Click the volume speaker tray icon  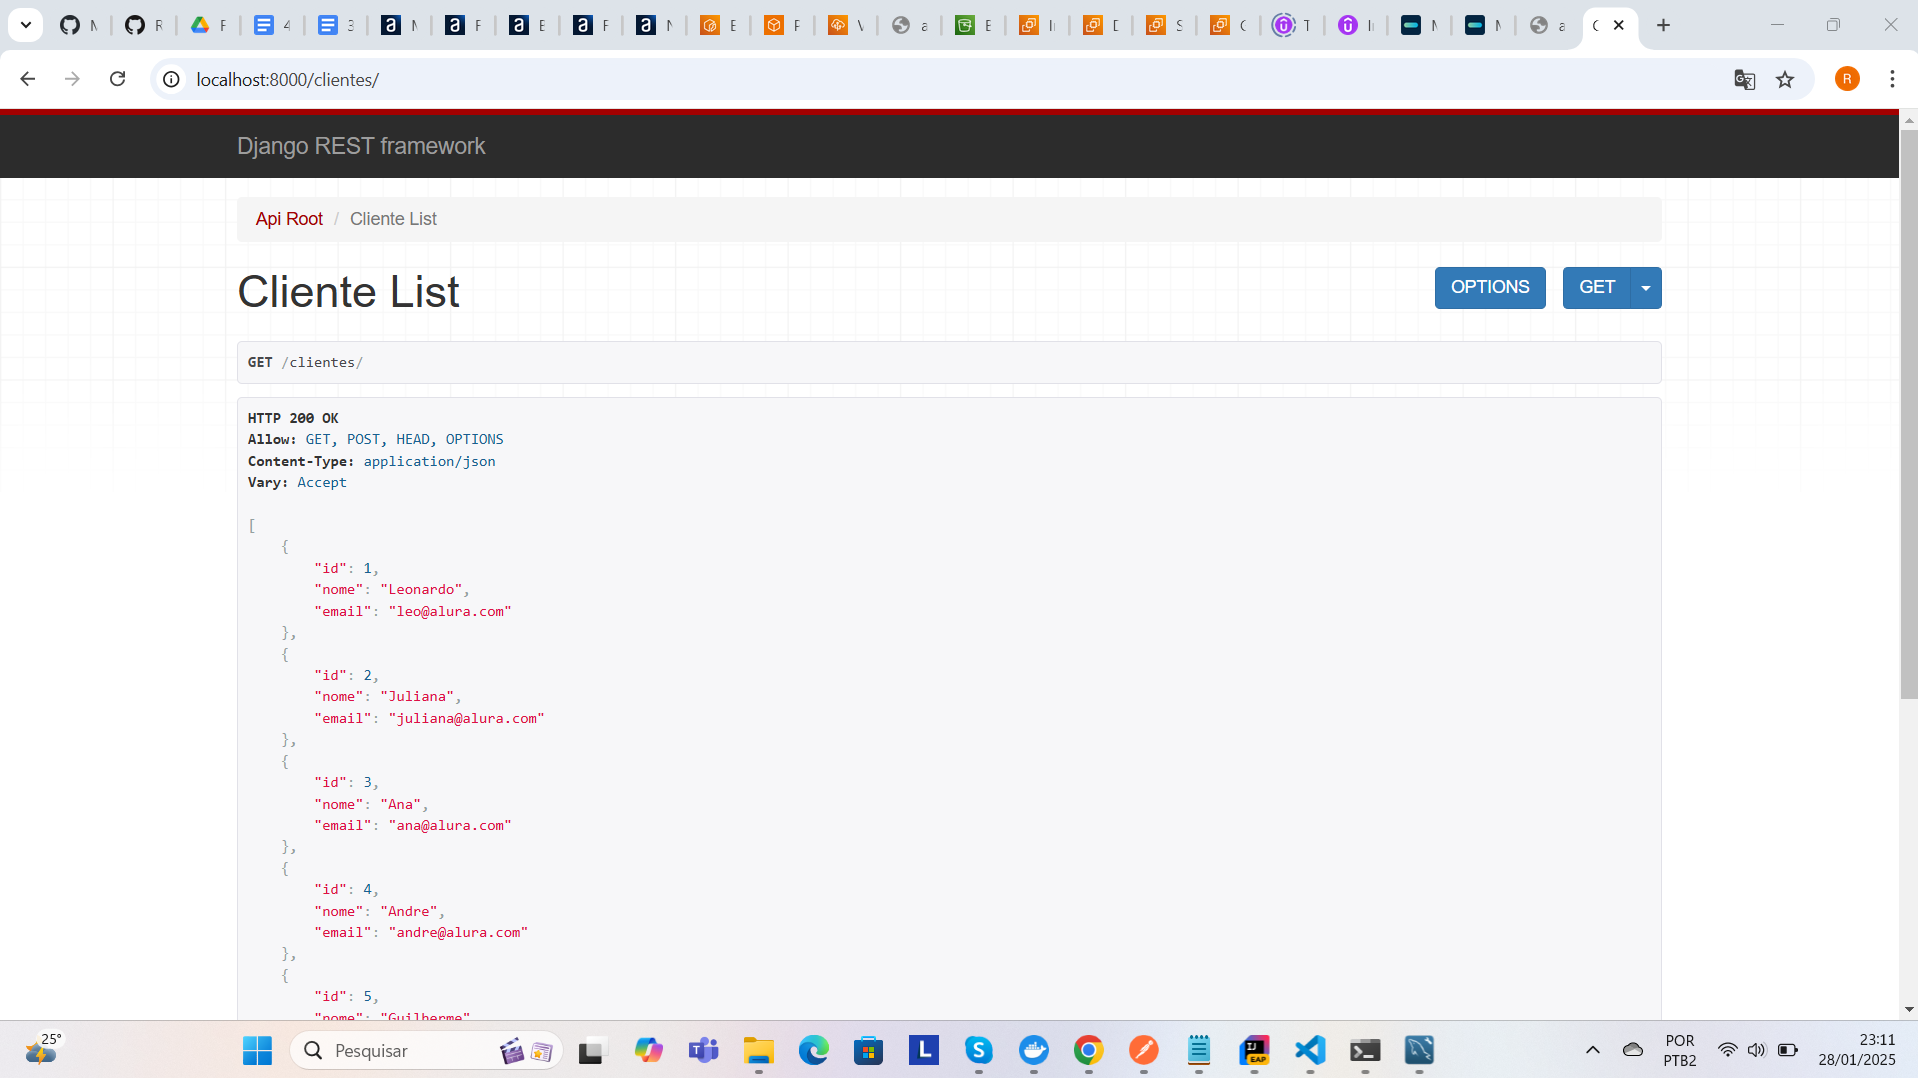pos(1757,1051)
